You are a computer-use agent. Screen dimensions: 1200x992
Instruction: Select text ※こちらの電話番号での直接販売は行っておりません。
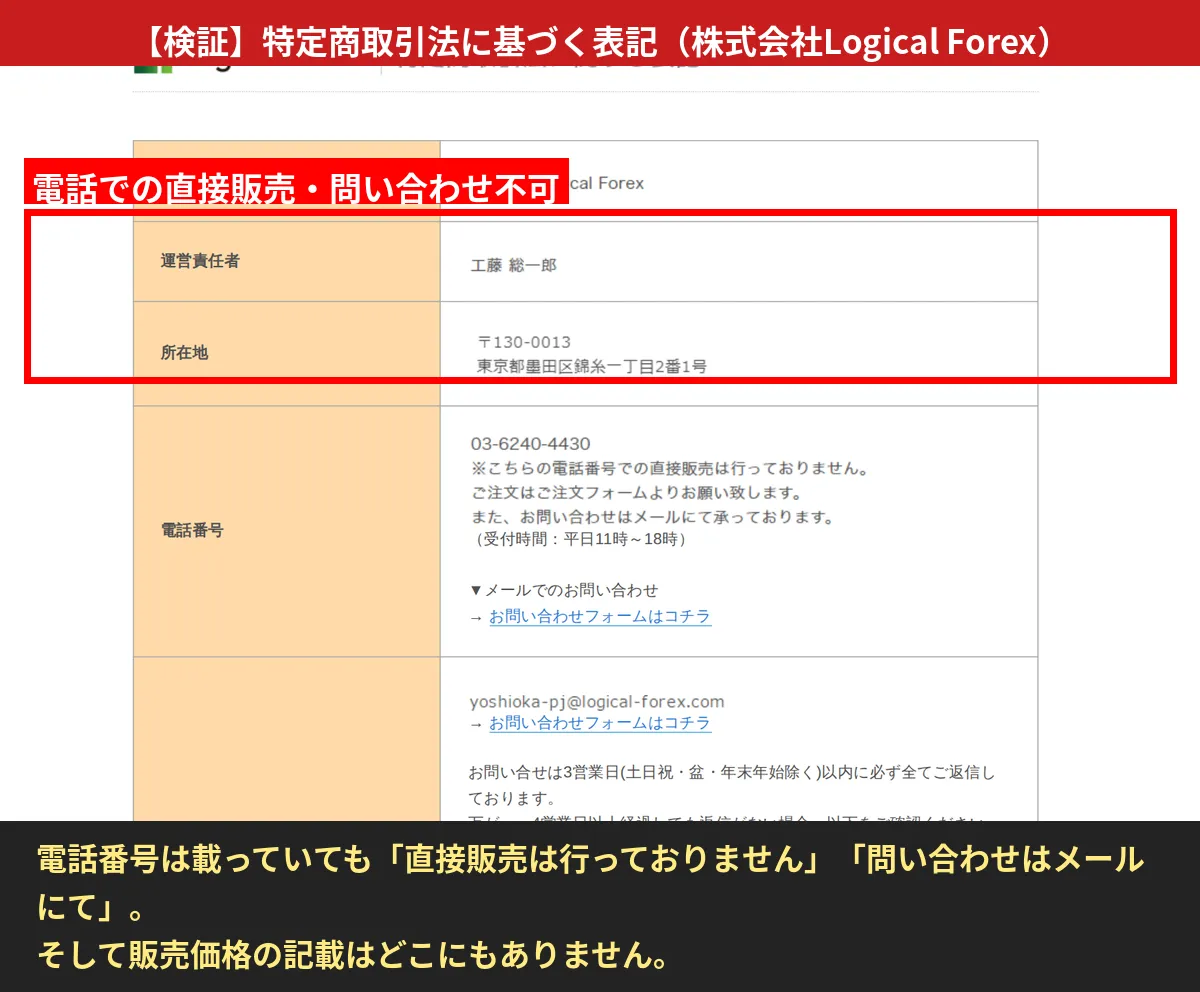669,468
